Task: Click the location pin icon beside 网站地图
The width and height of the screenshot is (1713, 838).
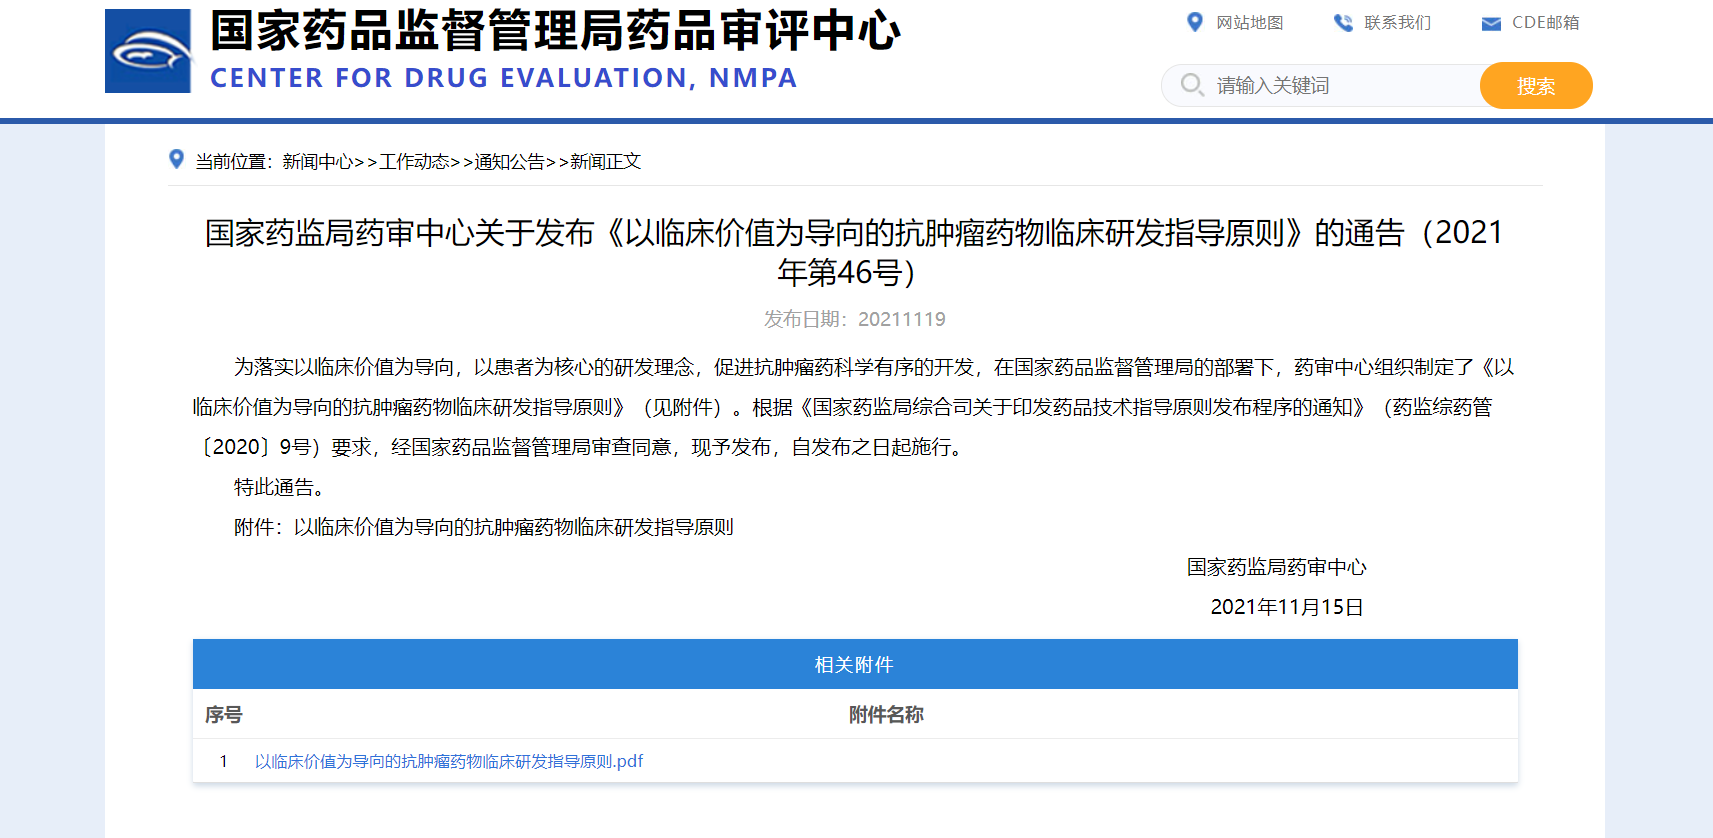Action: coord(1194,22)
